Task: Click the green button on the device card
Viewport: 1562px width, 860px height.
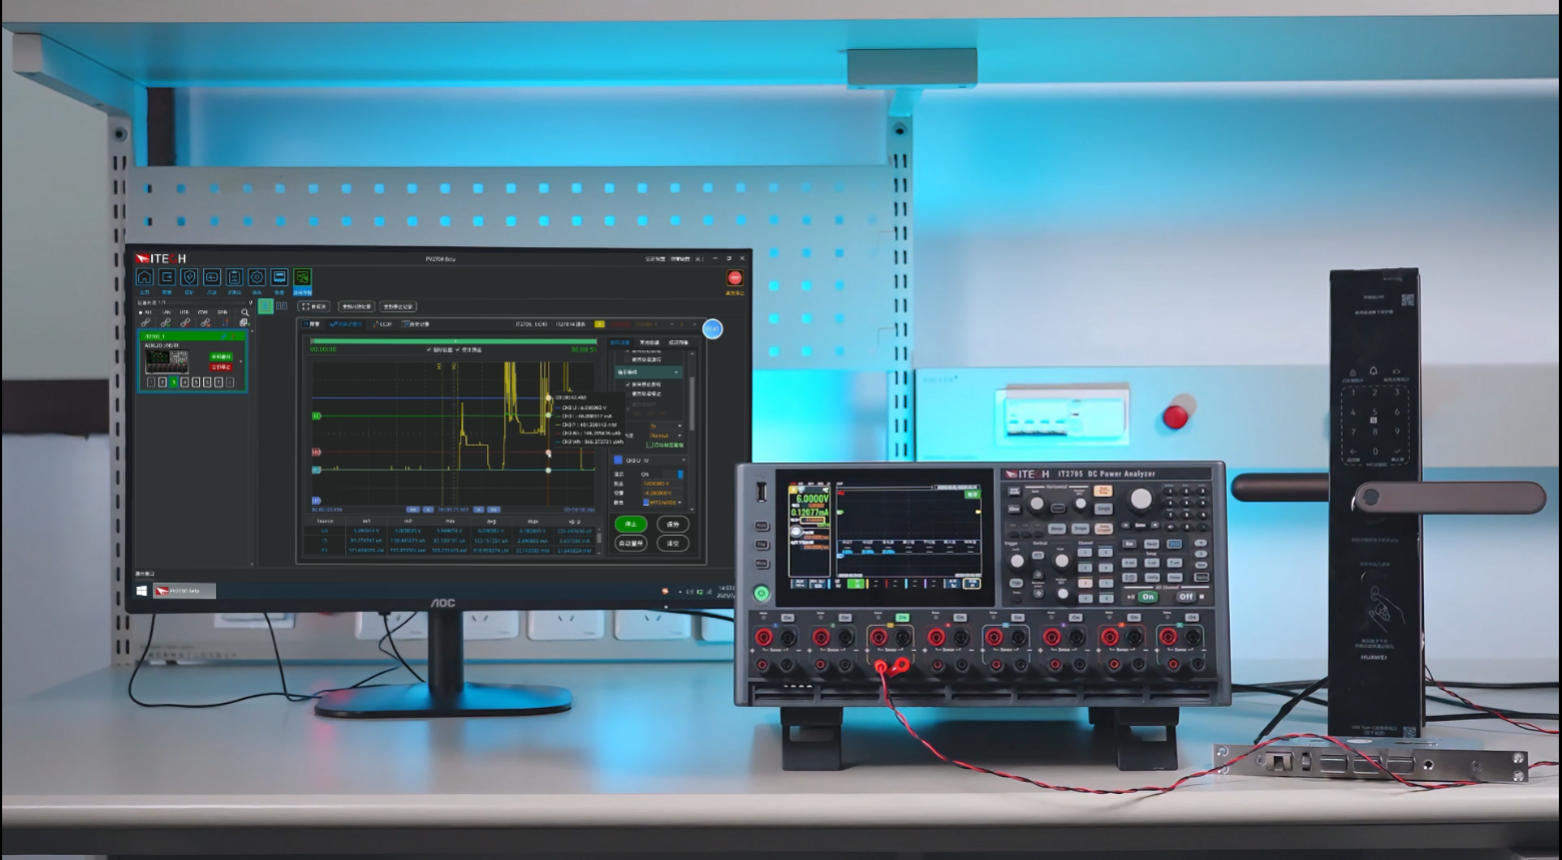Action: [220, 357]
